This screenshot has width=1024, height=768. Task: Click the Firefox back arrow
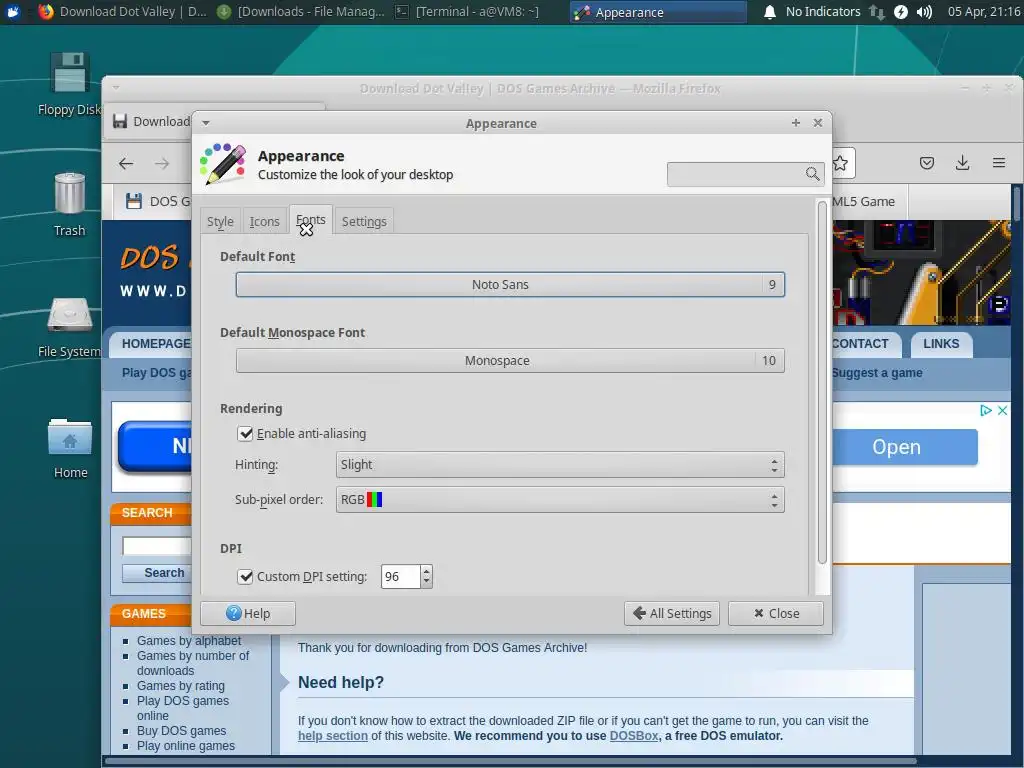126,163
